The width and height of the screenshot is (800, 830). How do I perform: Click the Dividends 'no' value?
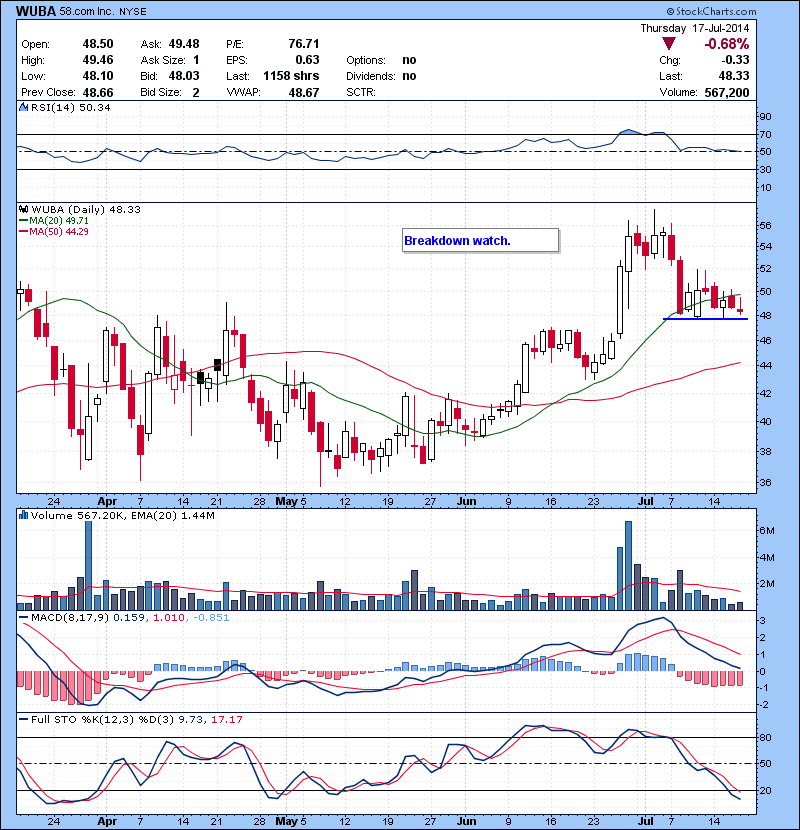(409, 76)
